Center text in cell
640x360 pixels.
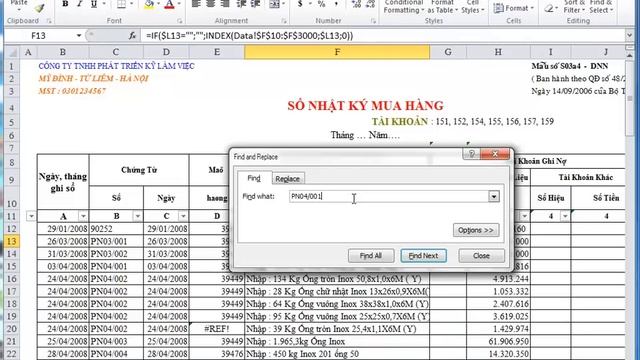pos(211,4)
